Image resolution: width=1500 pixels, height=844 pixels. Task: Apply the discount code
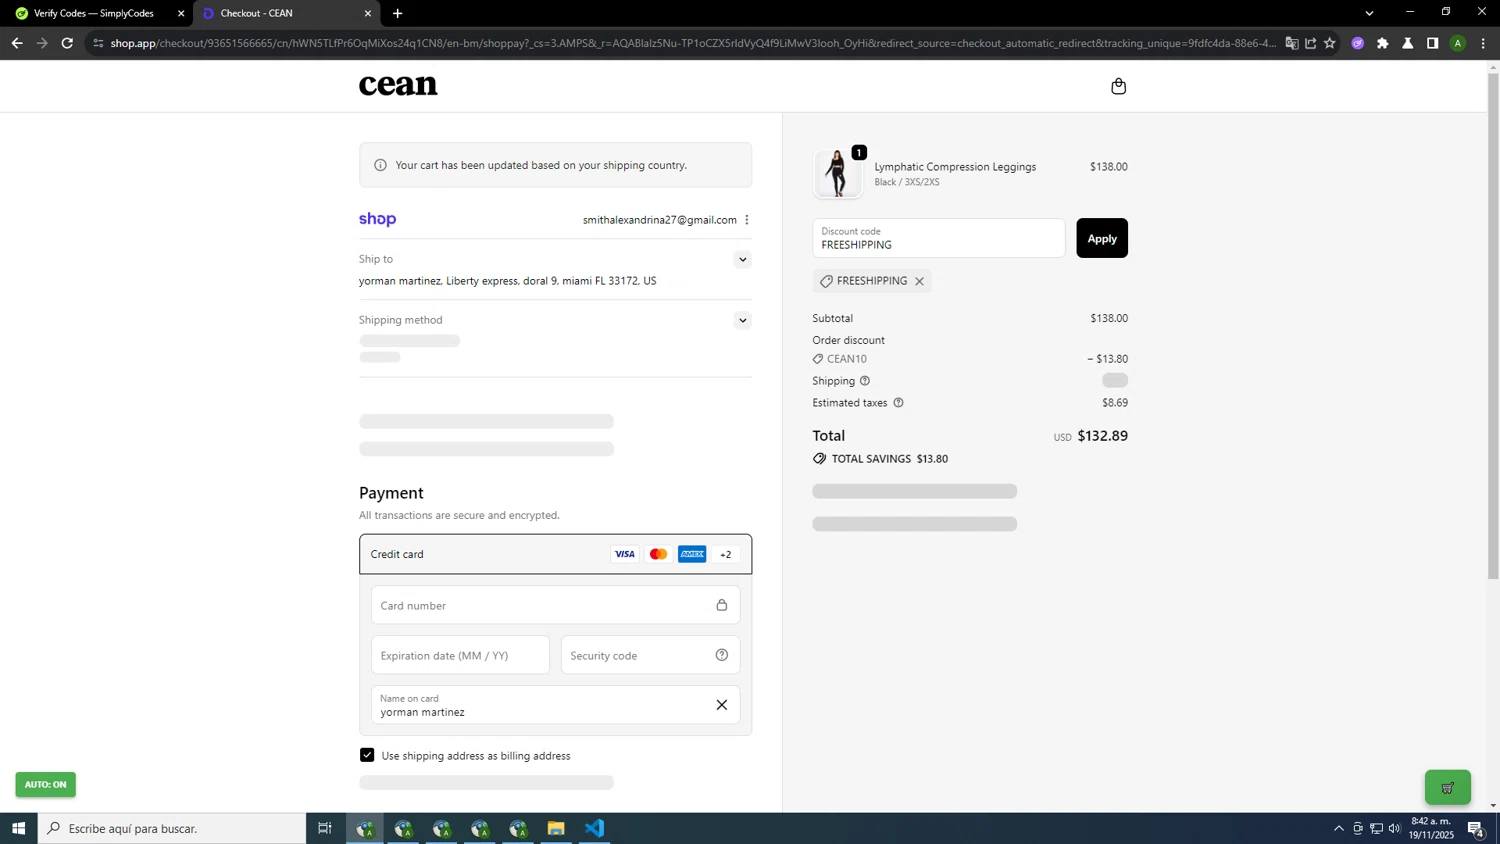click(x=1102, y=238)
